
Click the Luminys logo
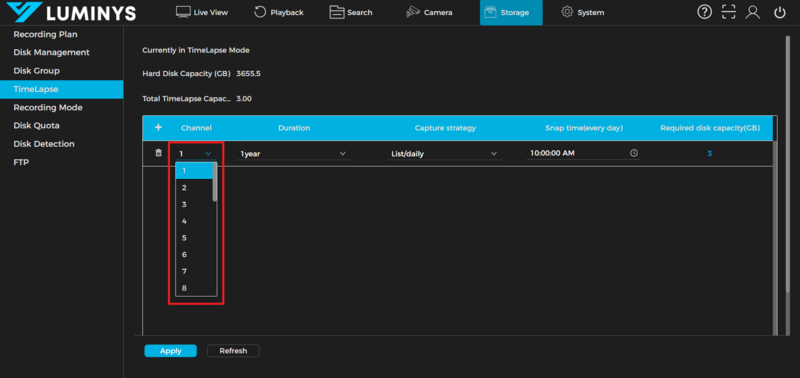click(x=71, y=12)
